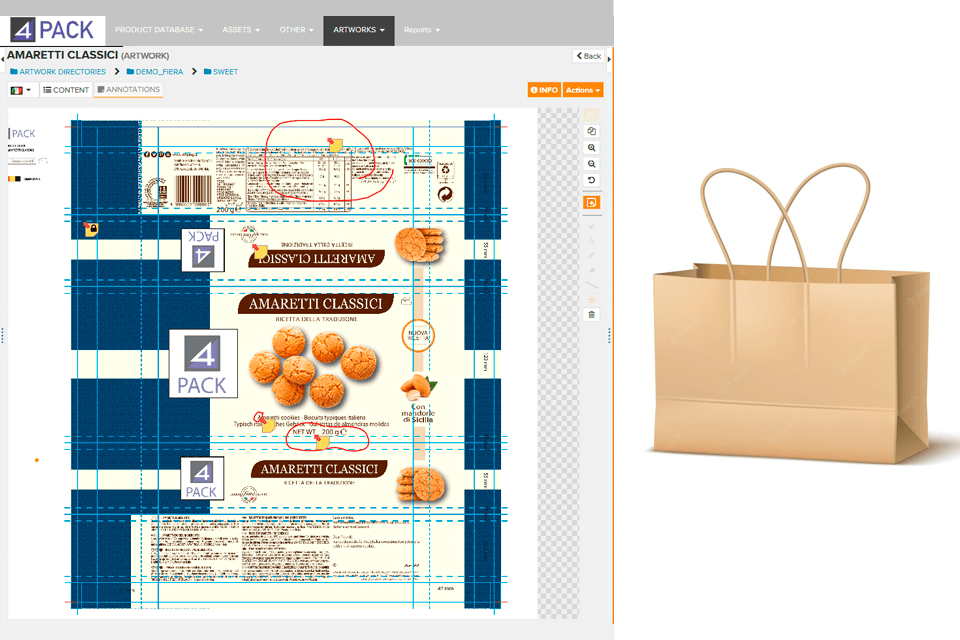
Task: Click the main AMARETTI CLASSICI banner
Action: coord(315,304)
